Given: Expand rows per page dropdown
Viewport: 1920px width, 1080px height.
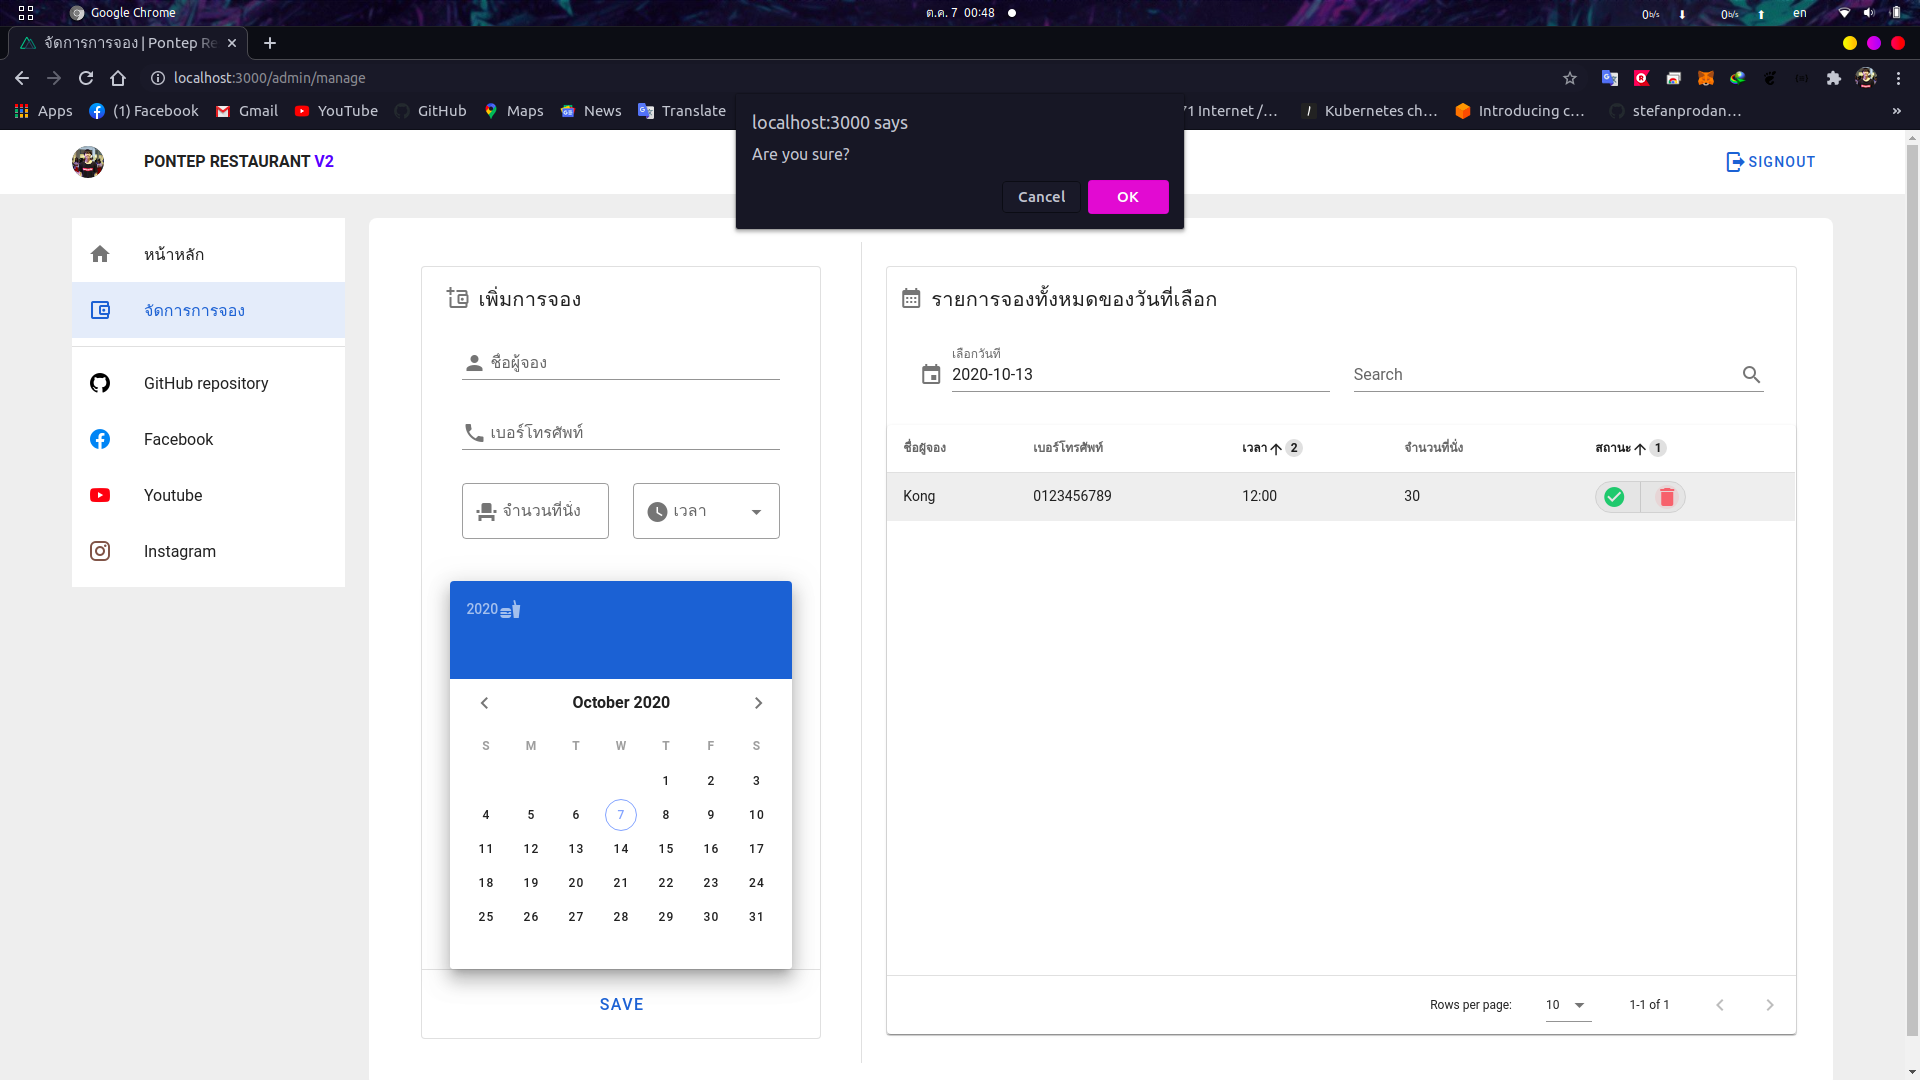Looking at the screenshot, I should click(x=1567, y=1005).
